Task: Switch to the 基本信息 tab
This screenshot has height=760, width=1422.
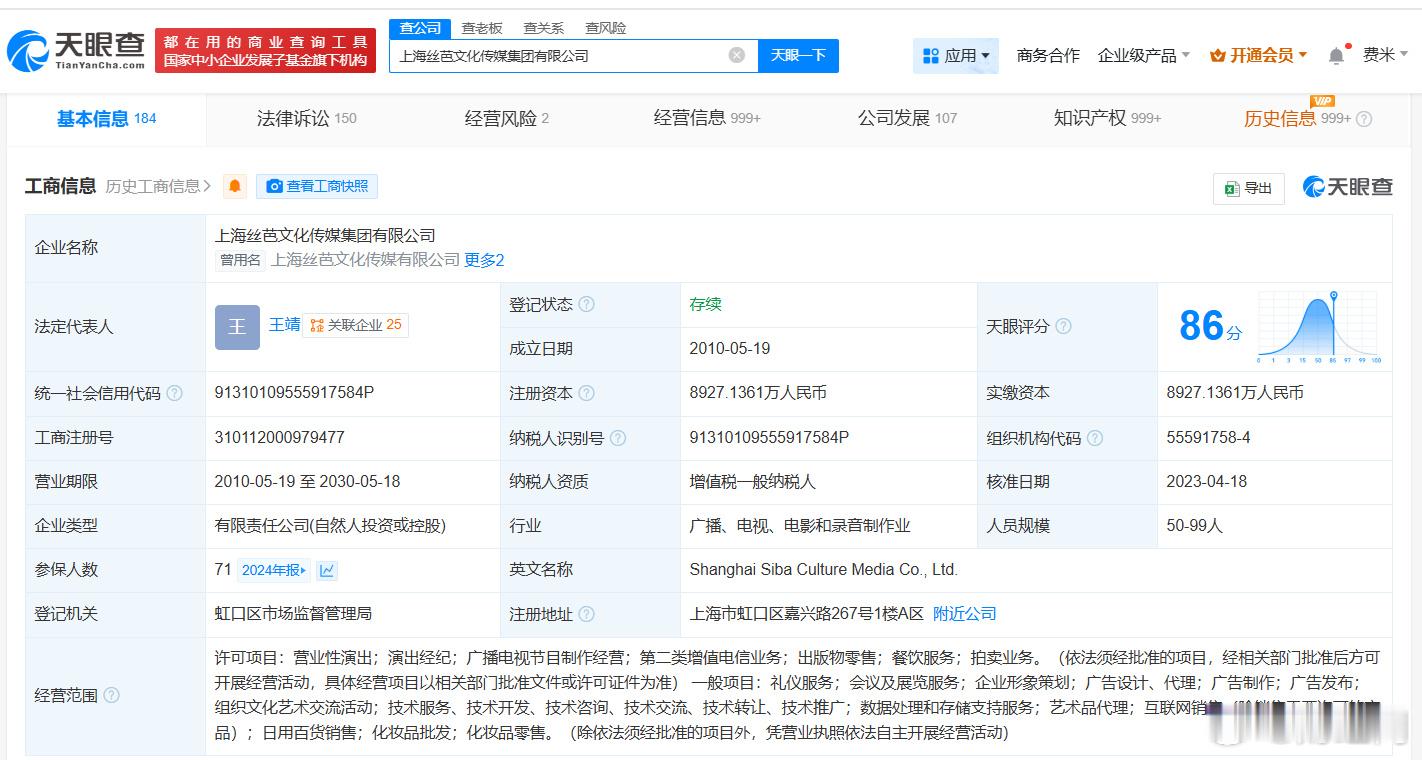Action: (x=106, y=119)
